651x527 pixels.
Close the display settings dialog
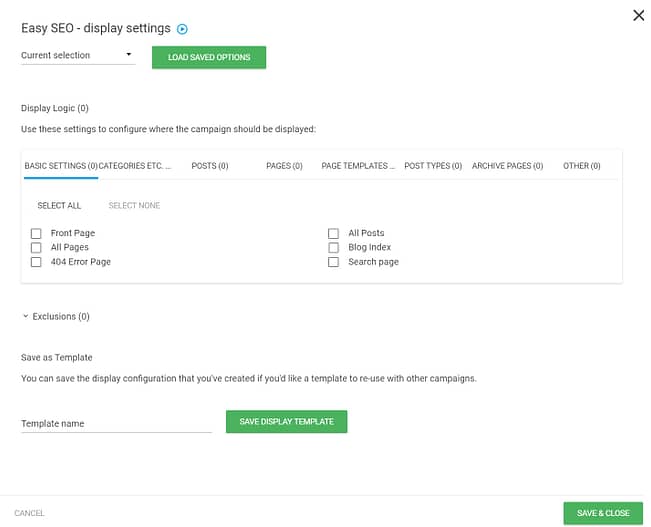(x=639, y=16)
